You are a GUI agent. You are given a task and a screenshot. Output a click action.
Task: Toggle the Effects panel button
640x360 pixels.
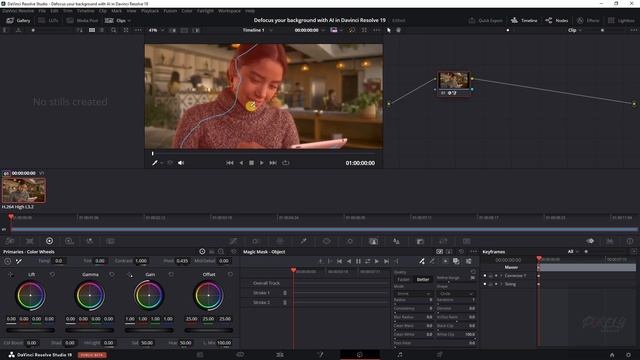pyautogui.click(x=588, y=20)
